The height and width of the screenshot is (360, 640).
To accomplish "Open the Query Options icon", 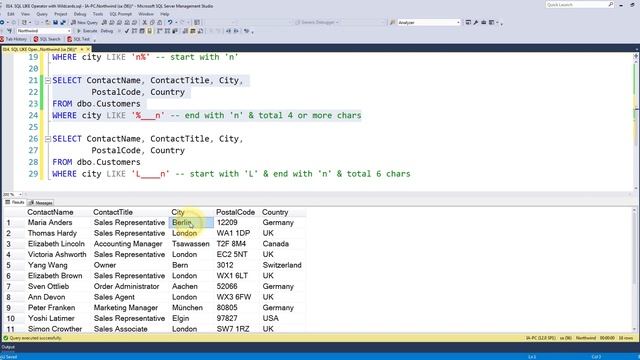I will pos(142,31).
